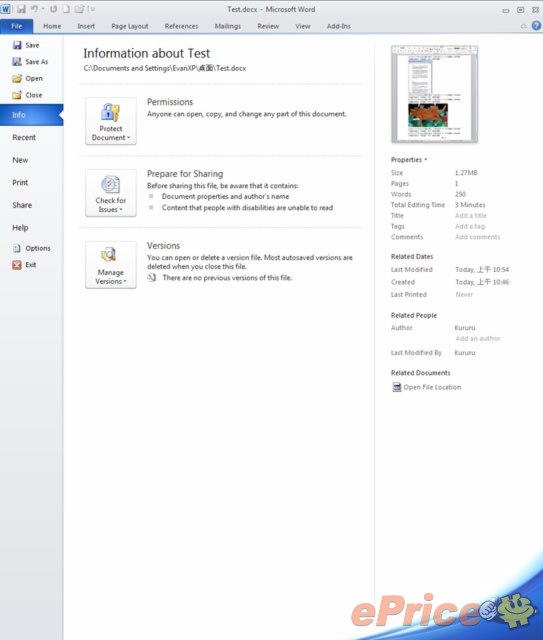543x640 pixels.
Task: Open the Help section in backstage
Action: 20,228
